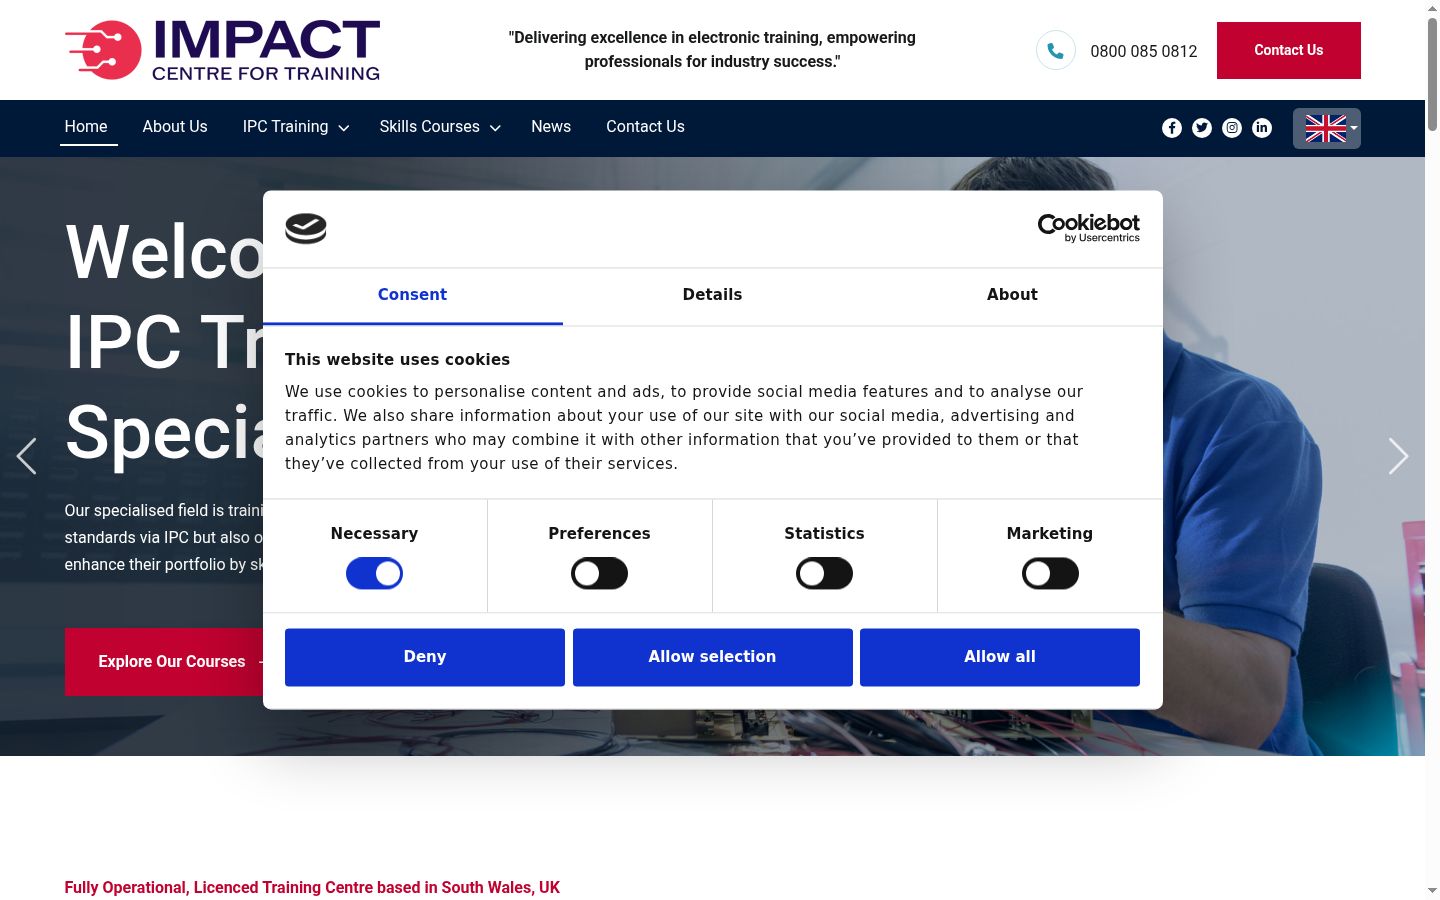Open the UK flag language dropdown
Screen dimensions: 1440x900
coord(1327,128)
